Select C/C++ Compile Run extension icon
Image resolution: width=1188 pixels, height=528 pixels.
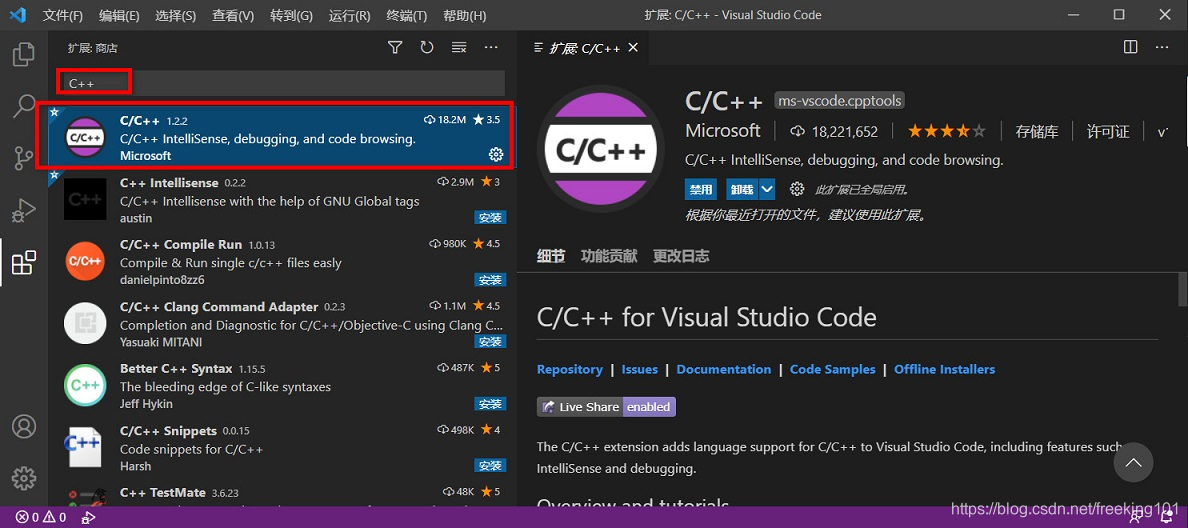click(85, 261)
